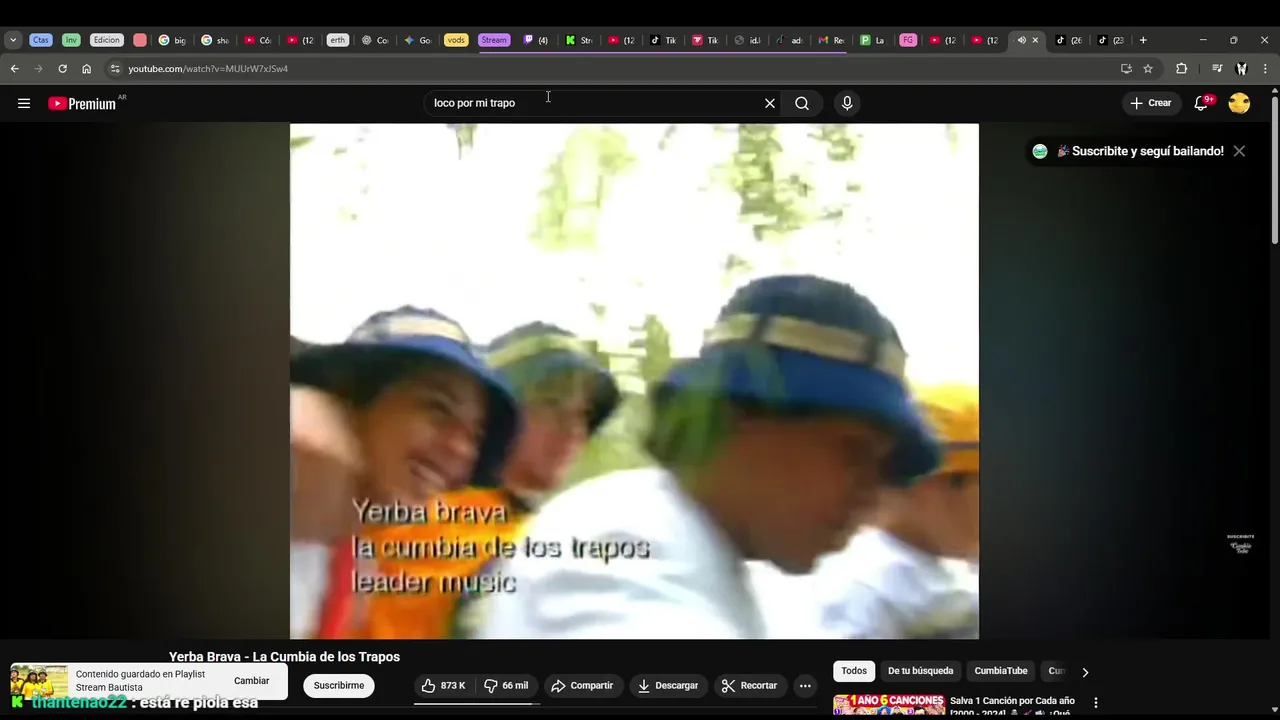Screen dimensions: 1280x720
Task: Subscribe using the Suscribirme button
Action: [339, 685]
